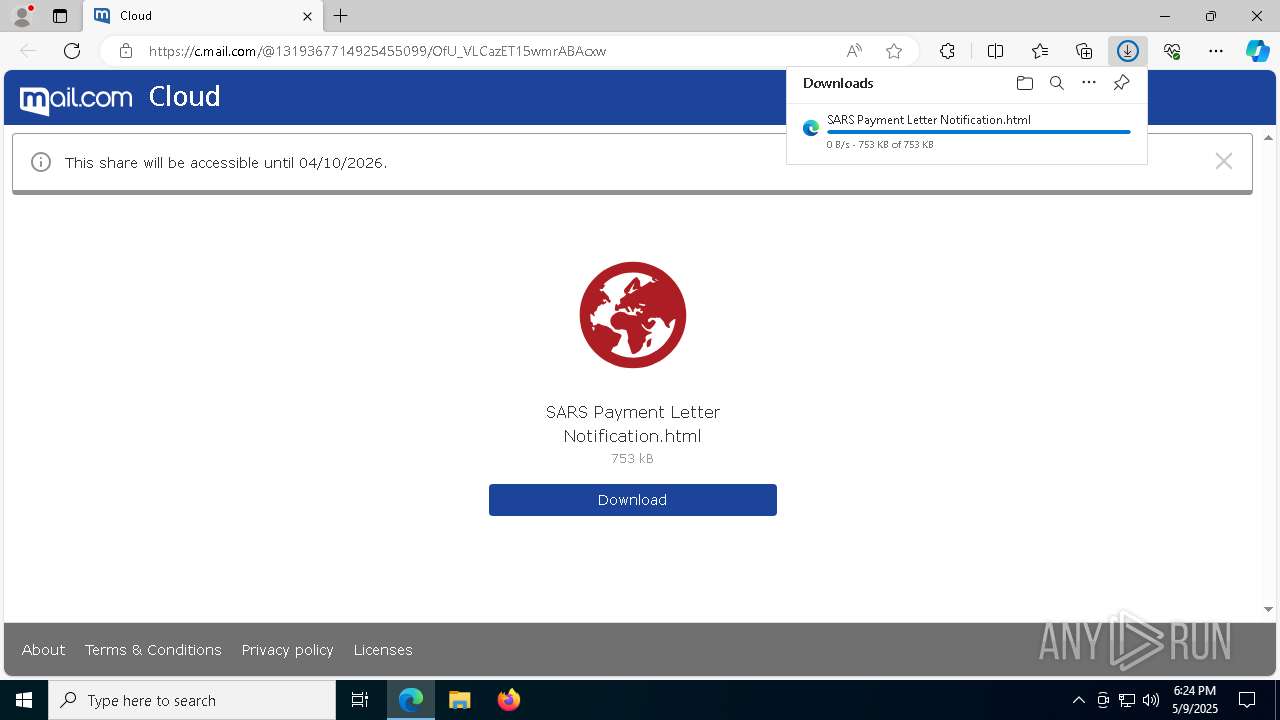Click the taskbar search box
The height and width of the screenshot is (720, 1280).
click(x=192, y=700)
